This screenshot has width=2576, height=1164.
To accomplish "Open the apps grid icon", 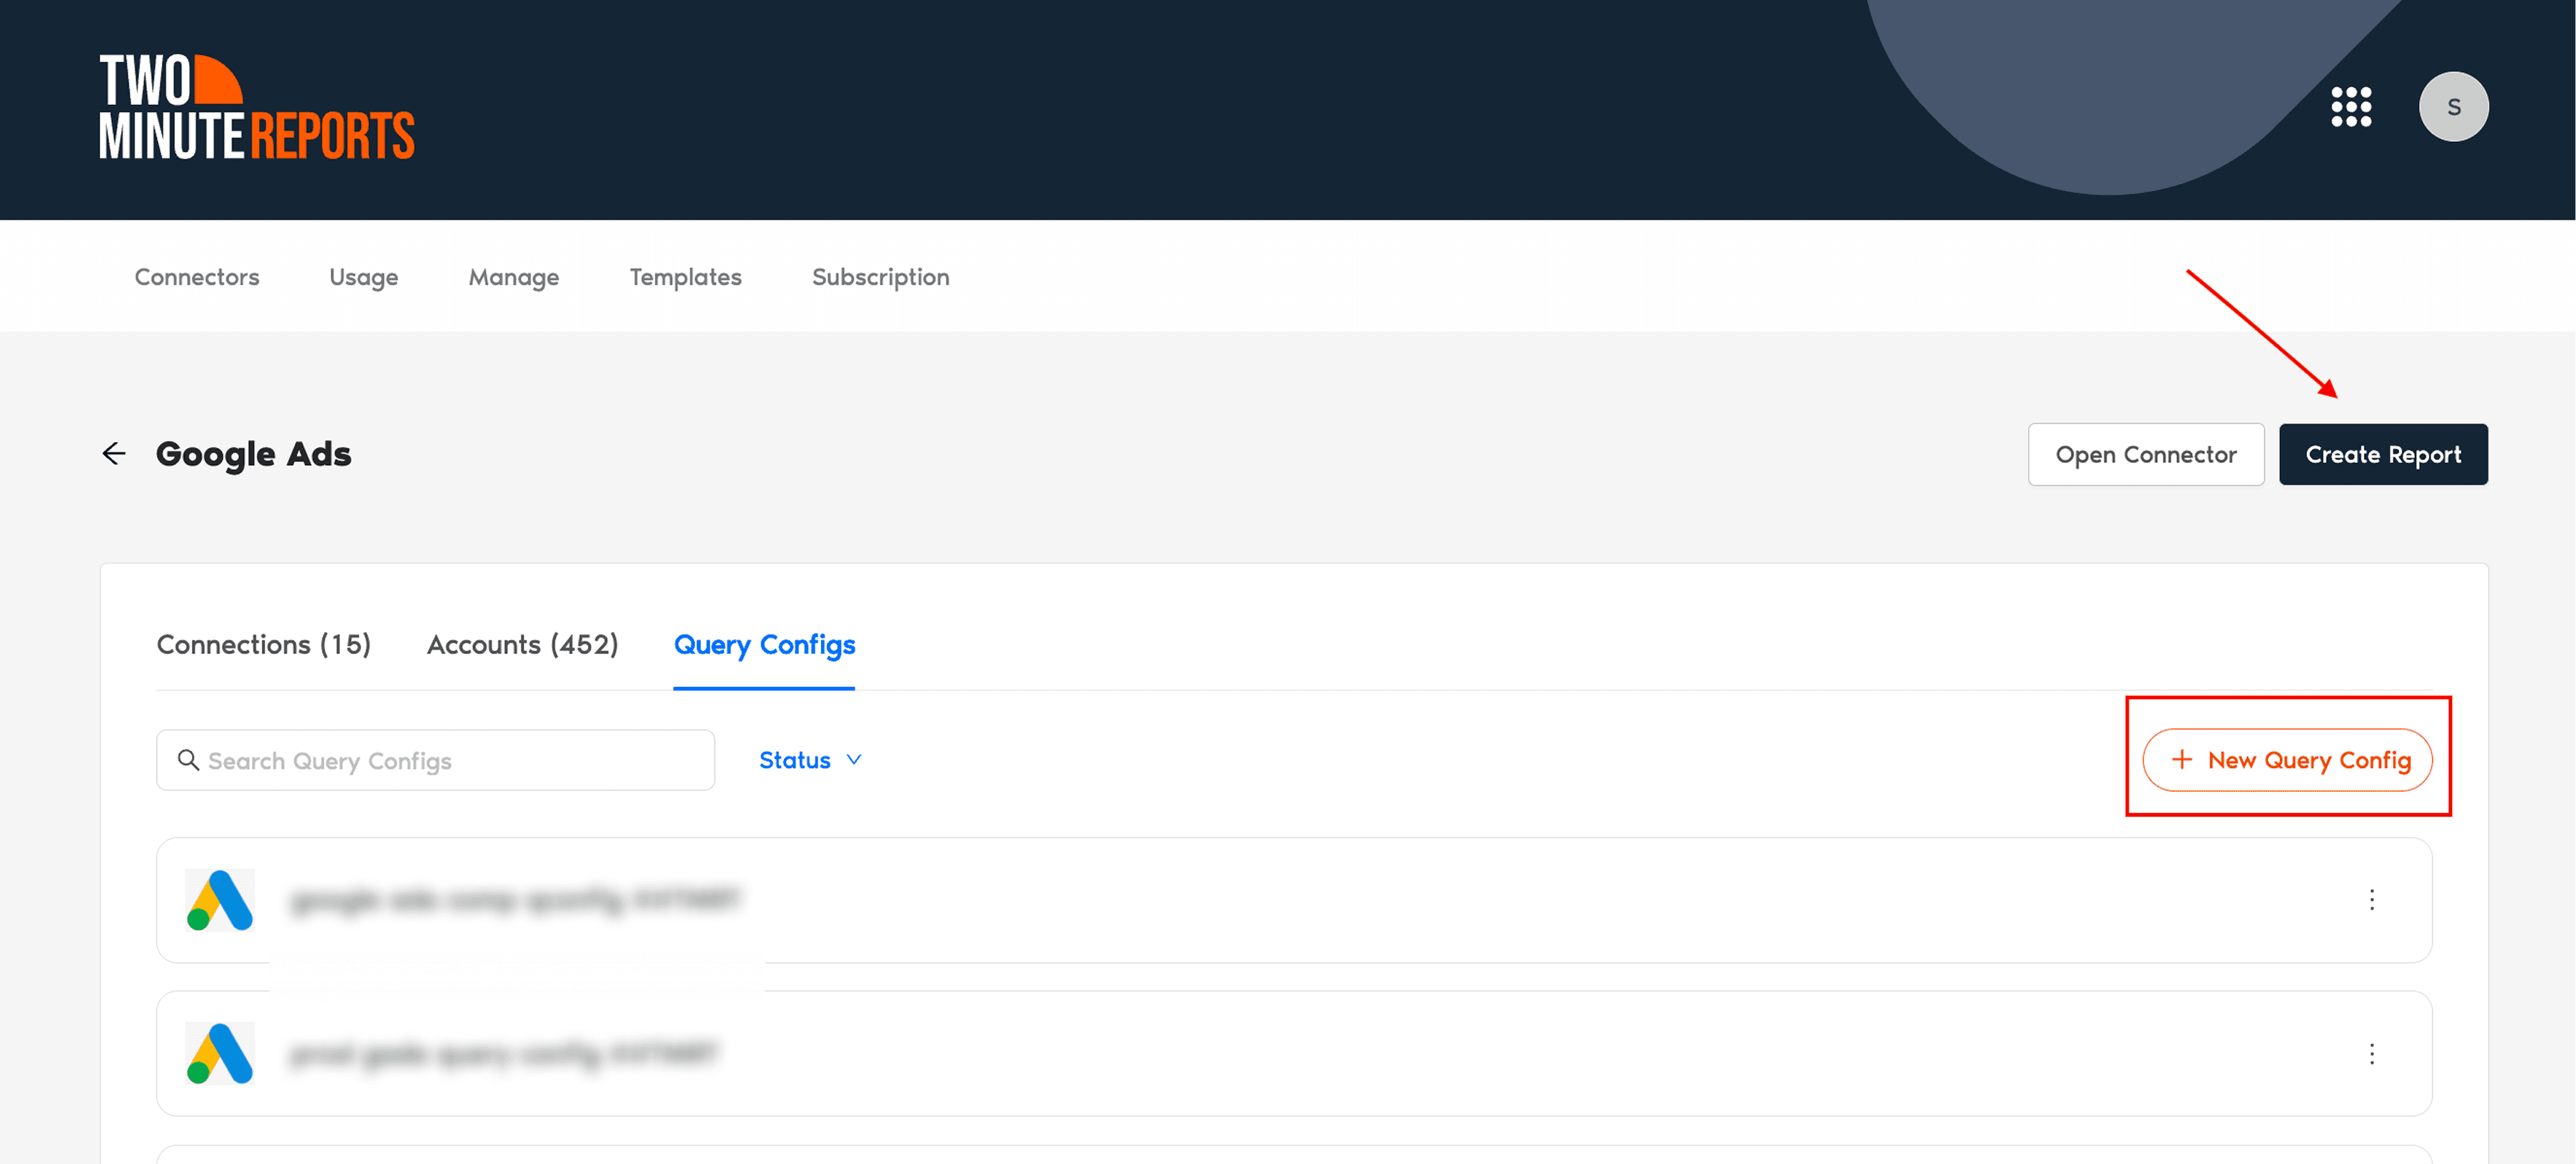I will pos(2350,107).
